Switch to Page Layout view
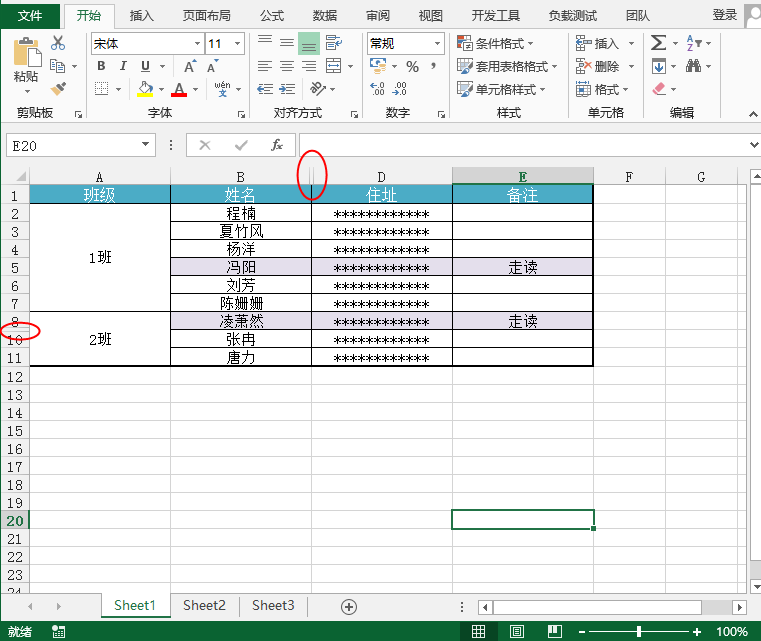The image size is (761, 641). (517, 631)
